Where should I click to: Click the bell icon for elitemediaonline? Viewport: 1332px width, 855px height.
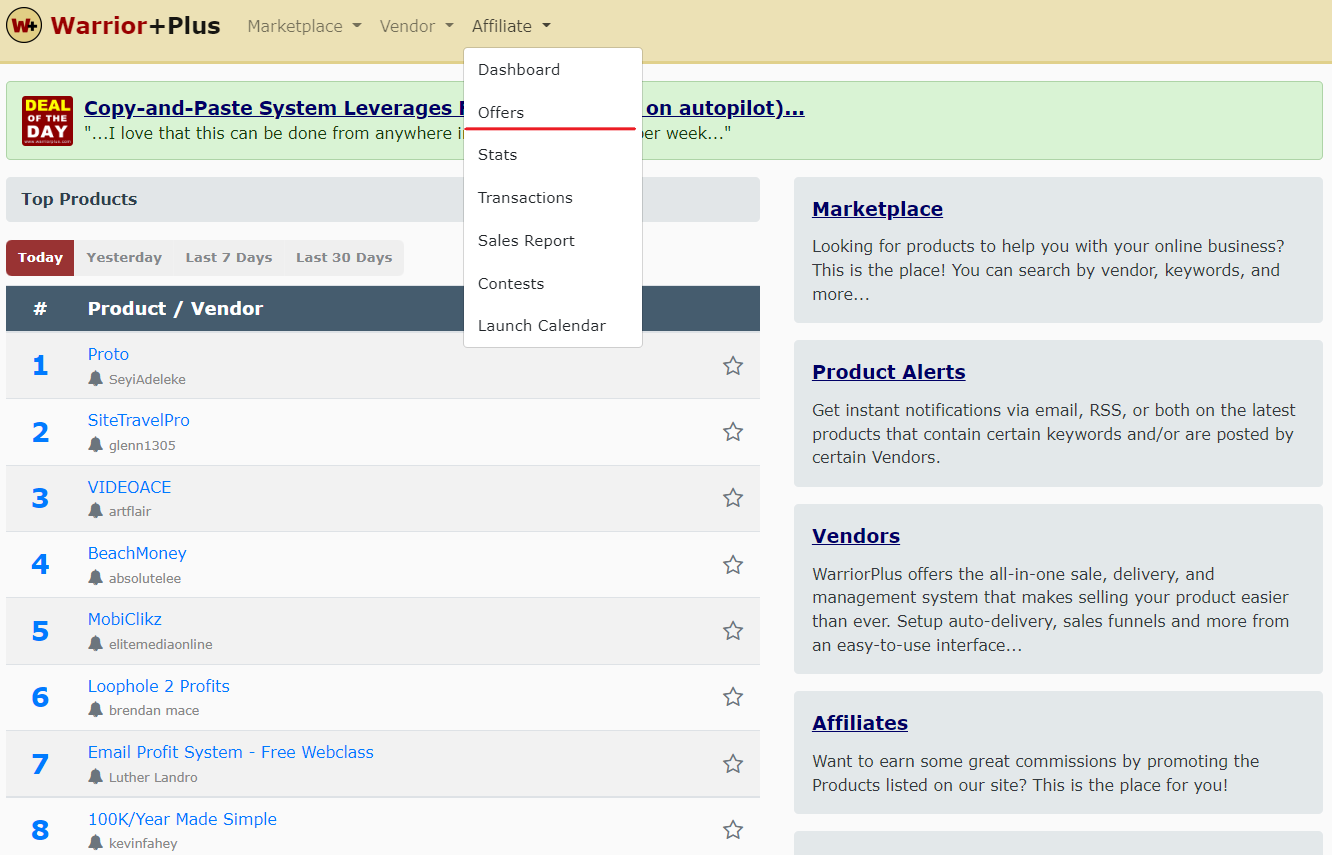(95, 644)
